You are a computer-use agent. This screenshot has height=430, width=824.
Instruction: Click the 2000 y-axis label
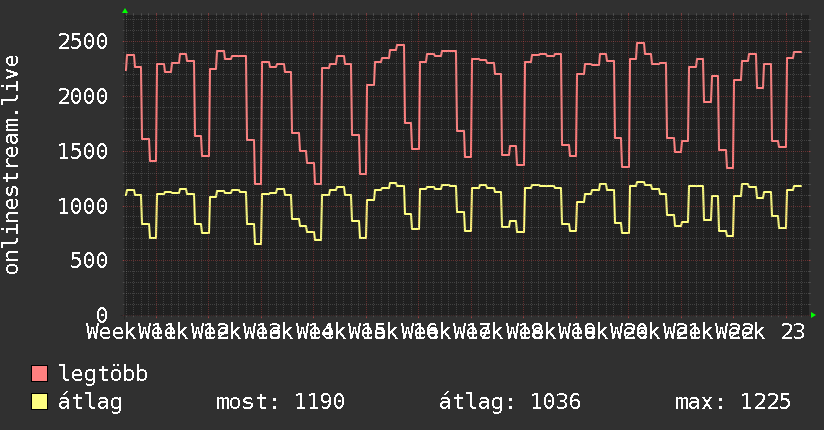pyautogui.click(x=83, y=97)
